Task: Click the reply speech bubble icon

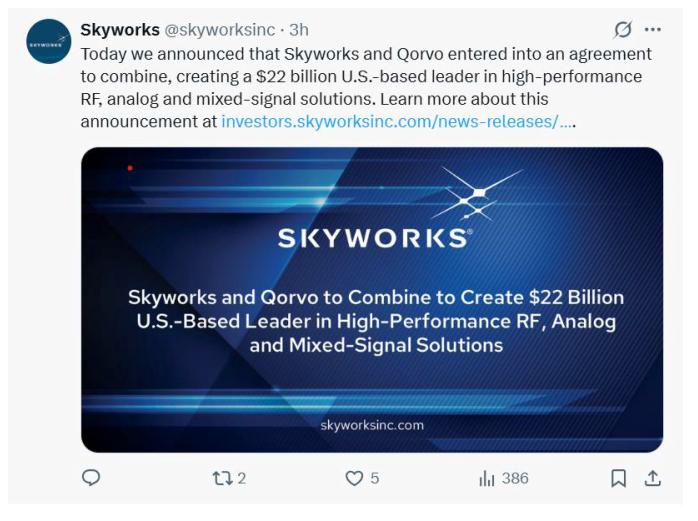Action: point(91,478)
